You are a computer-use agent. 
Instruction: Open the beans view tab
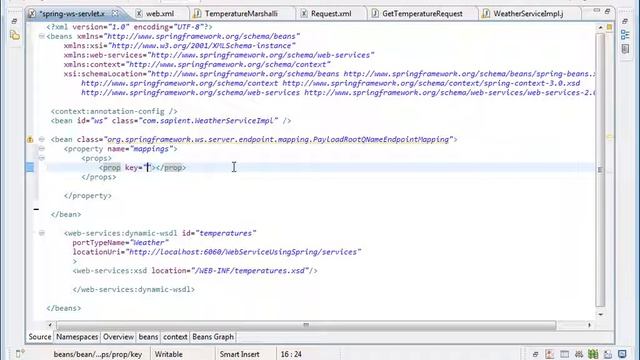pos(148,337)
